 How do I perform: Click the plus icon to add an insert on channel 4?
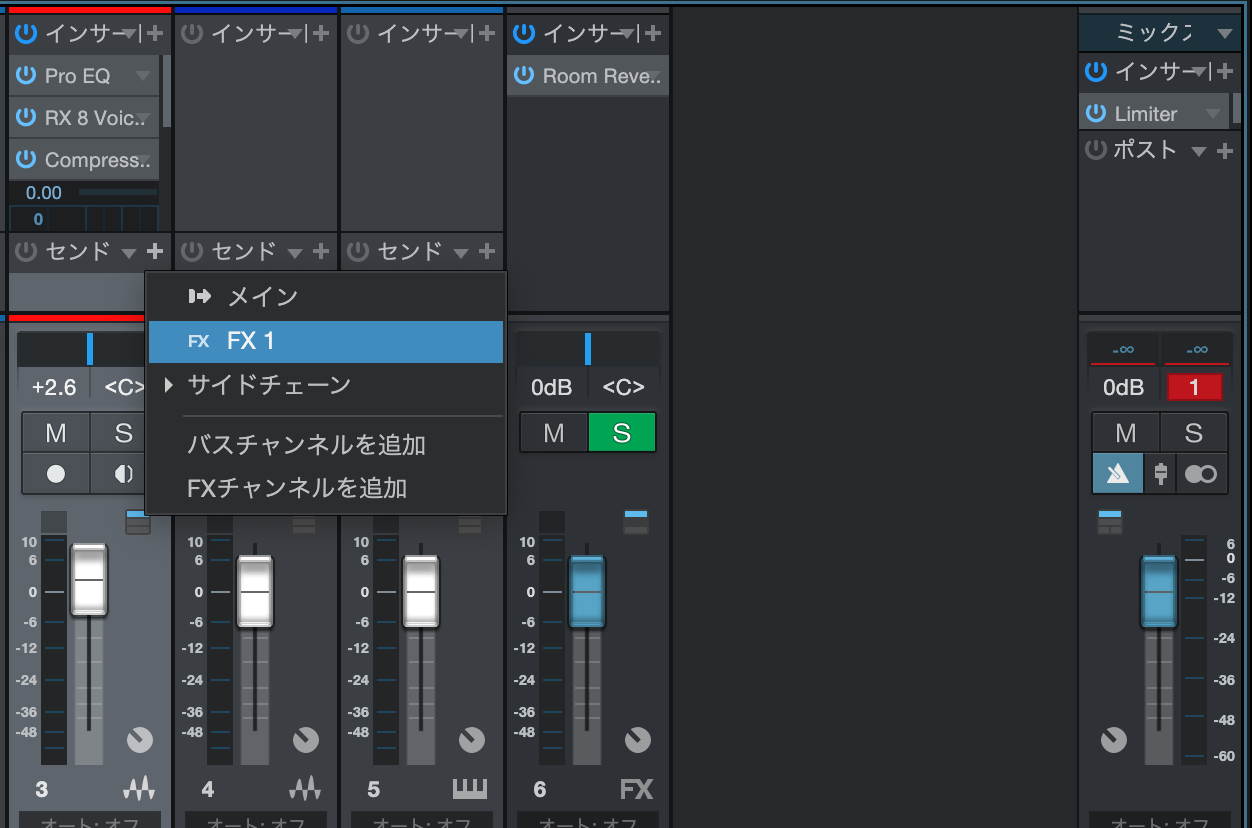pos(323,33)
